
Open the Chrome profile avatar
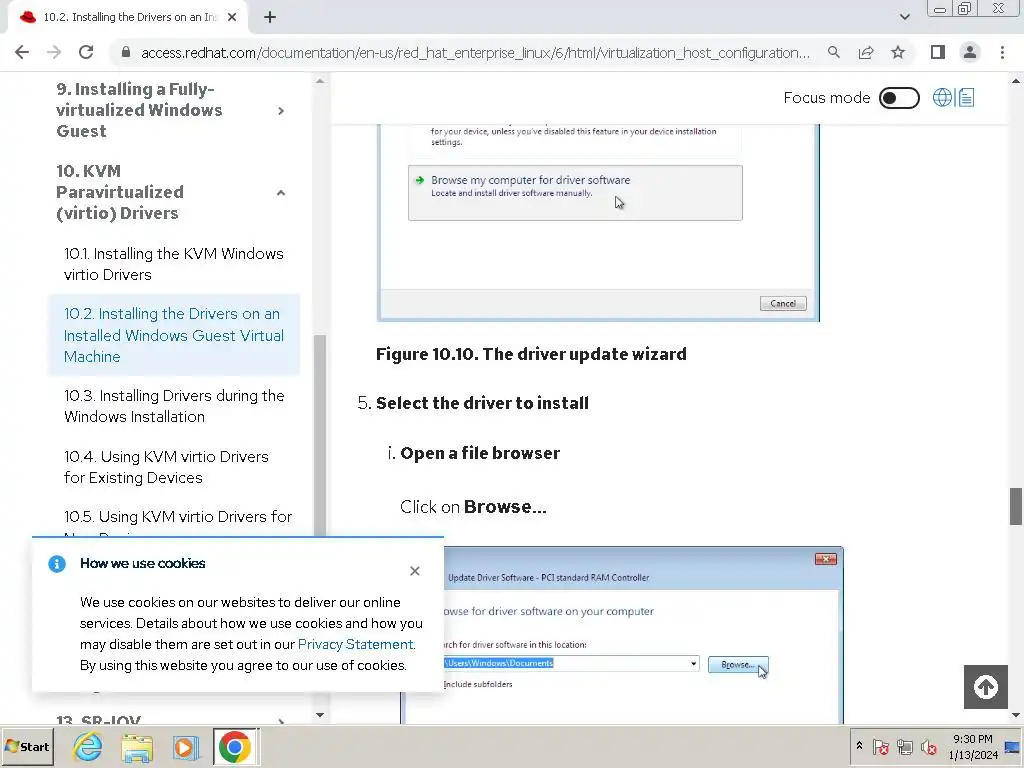[x=970, y=52]
